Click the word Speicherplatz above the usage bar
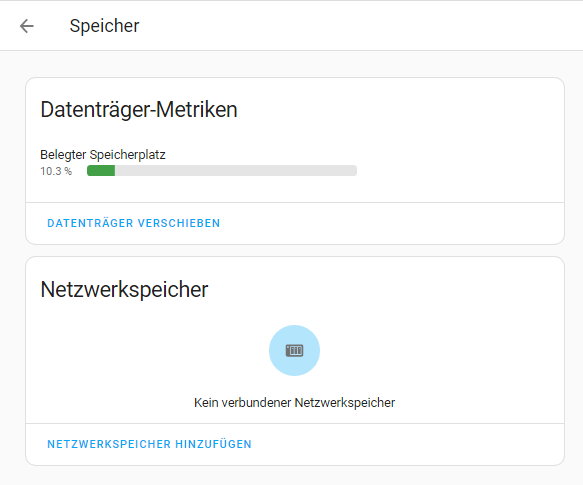 [x=128, y=155]
